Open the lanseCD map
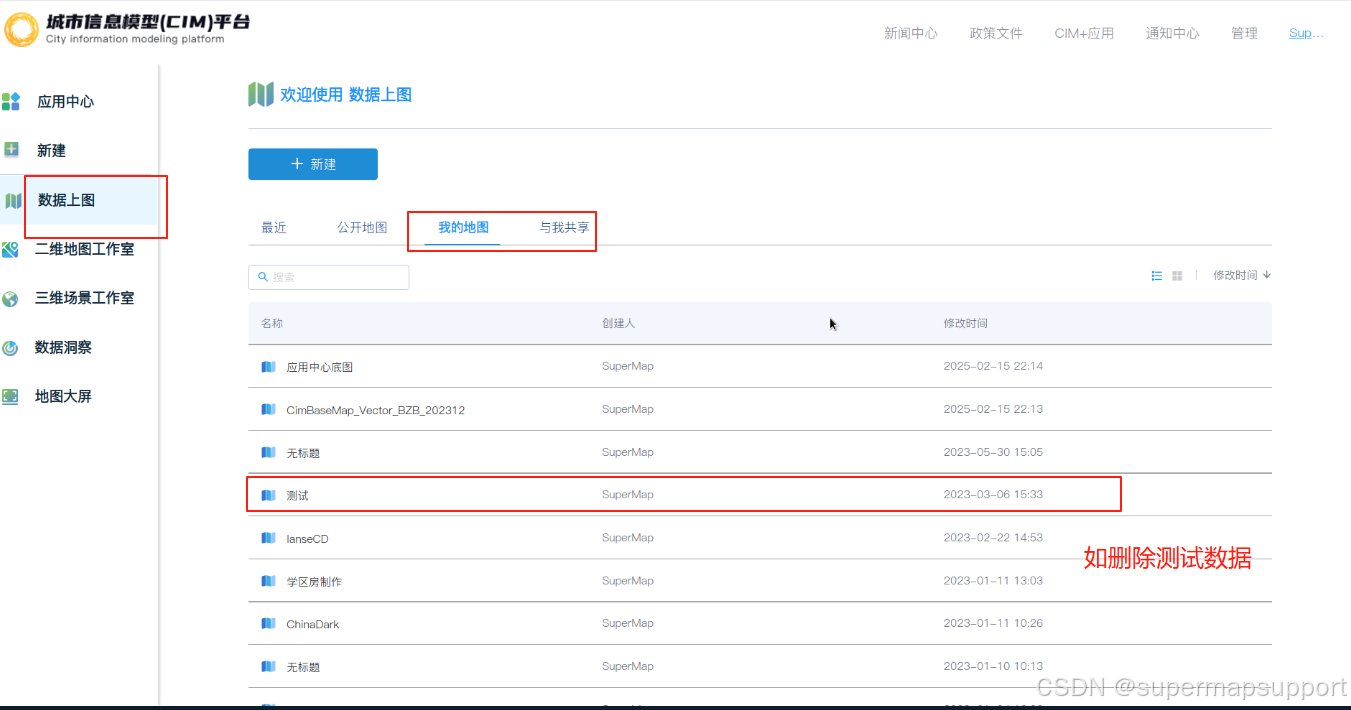1351x710 pixels. (x=760, y=538)
